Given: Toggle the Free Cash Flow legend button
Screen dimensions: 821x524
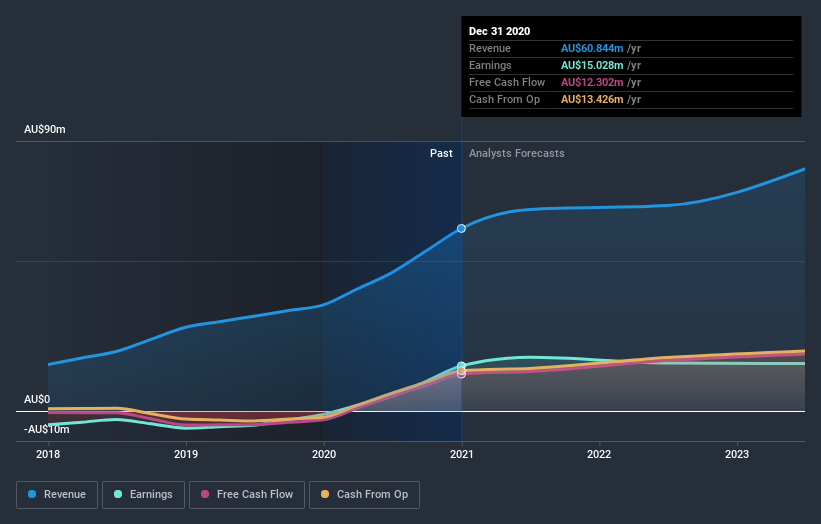Looking at the screenshot, I should click(247, 495).
